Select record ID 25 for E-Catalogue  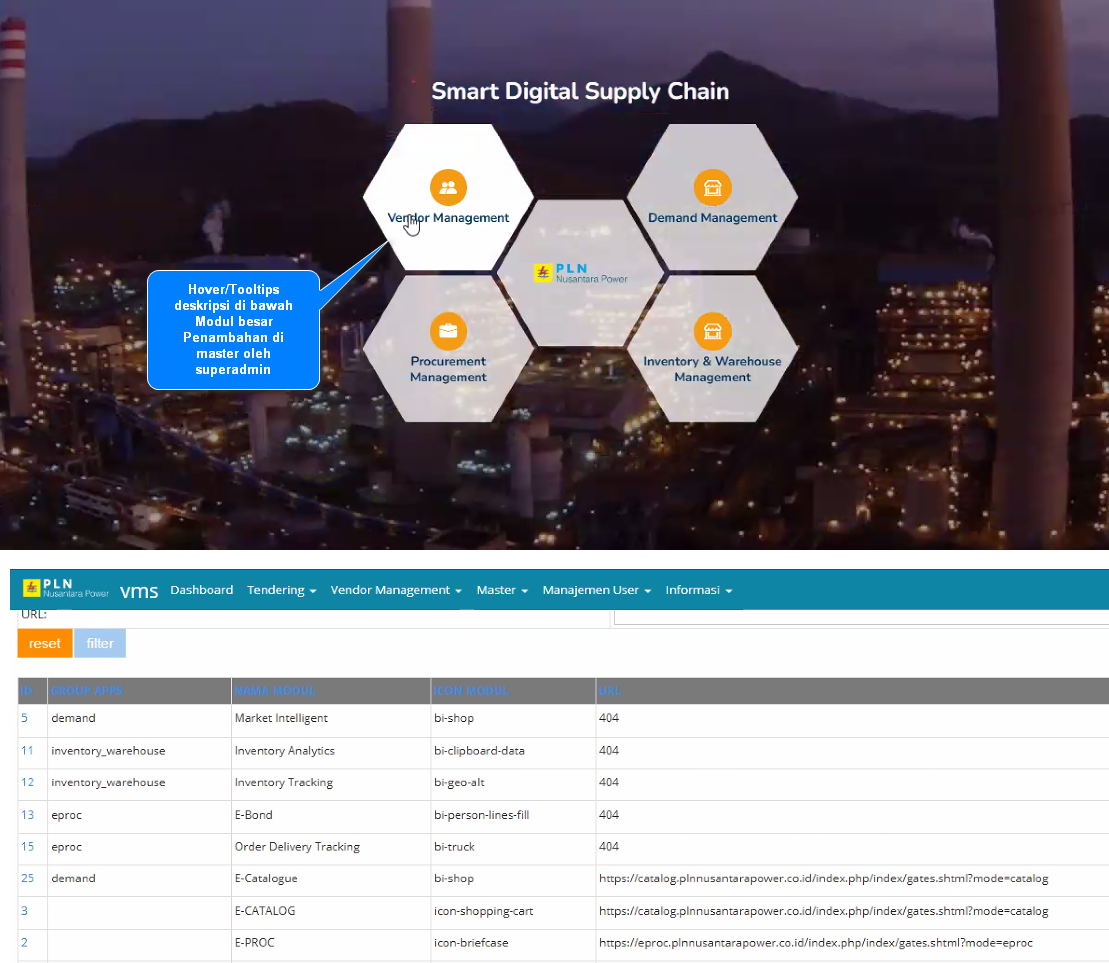coord(27,879)
